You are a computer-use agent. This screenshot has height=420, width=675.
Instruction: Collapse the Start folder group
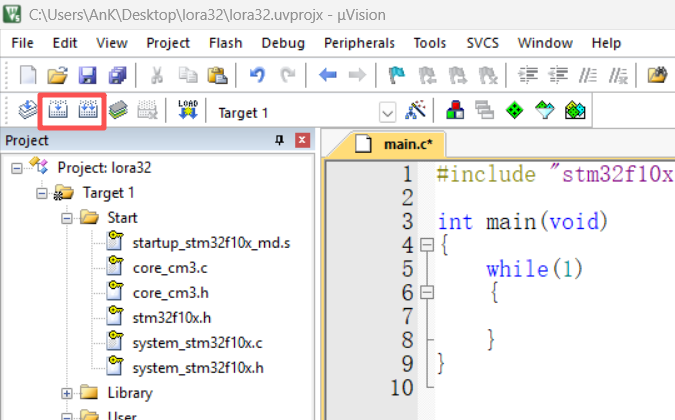[67, 218]
